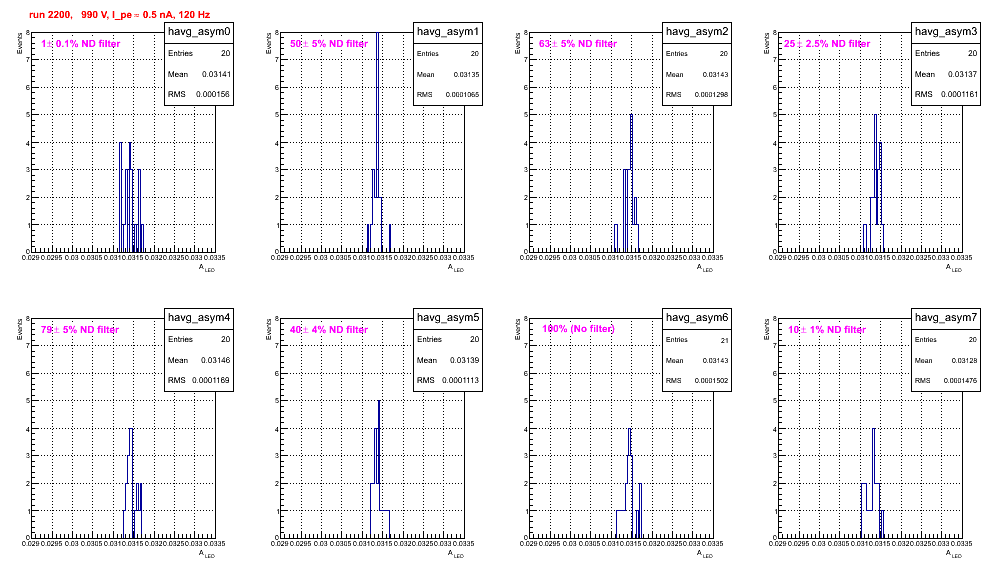Screen dimensions: 996x572
Task: Click Mean value 0.03128 in havg_asym7 stats
Action: coord(964,360)
